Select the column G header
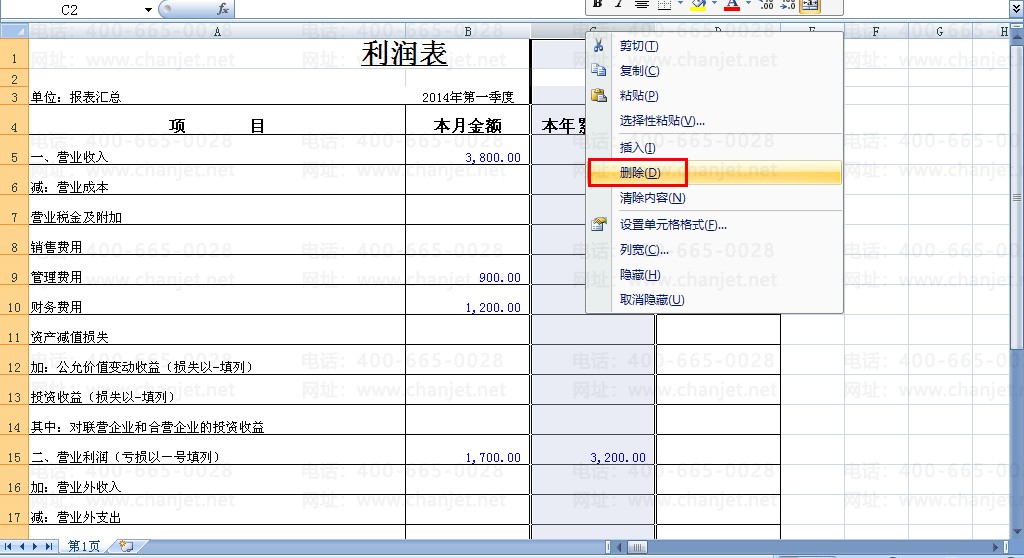1024x558 pixels. click(x=939, y=31)
